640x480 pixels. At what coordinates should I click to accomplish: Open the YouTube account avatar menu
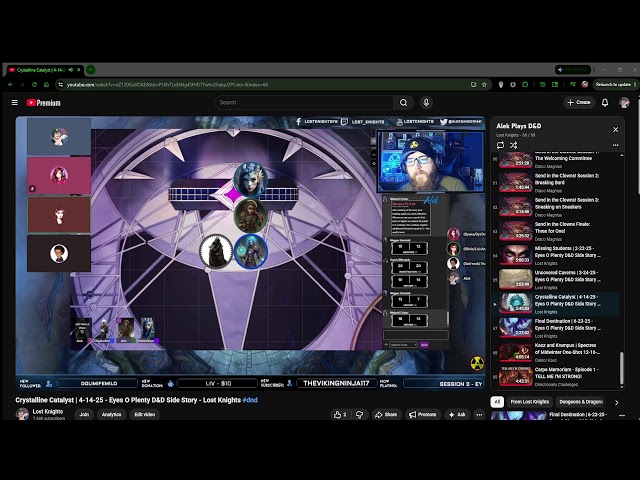tap(624, 102)
